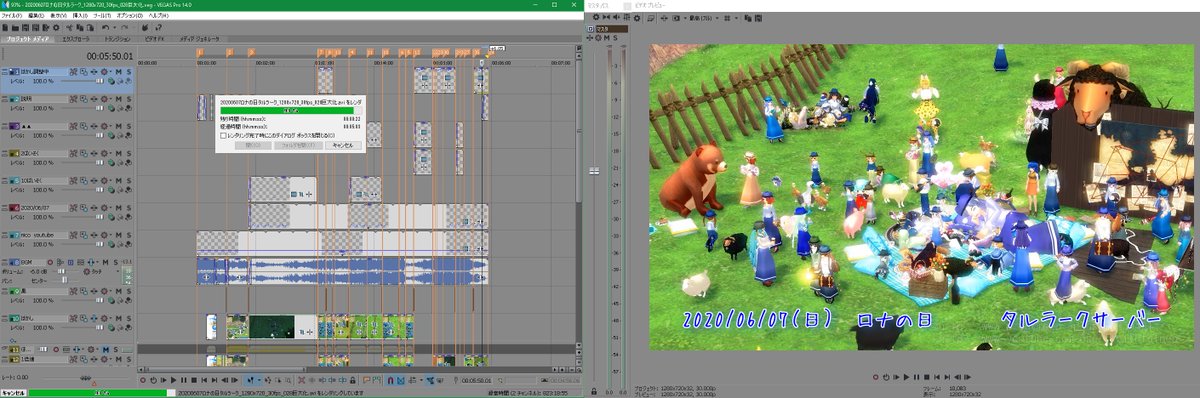The height and width of the screenshot is (398, 1200).
Task: Mute video track 2
Action: pyautogui.click(x=118, y=99)
